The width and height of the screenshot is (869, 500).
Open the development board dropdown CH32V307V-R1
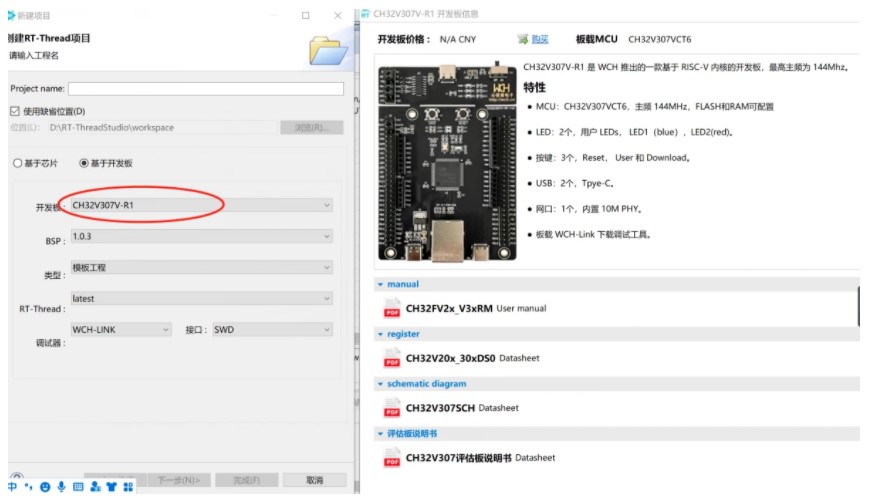pos(202,205)
